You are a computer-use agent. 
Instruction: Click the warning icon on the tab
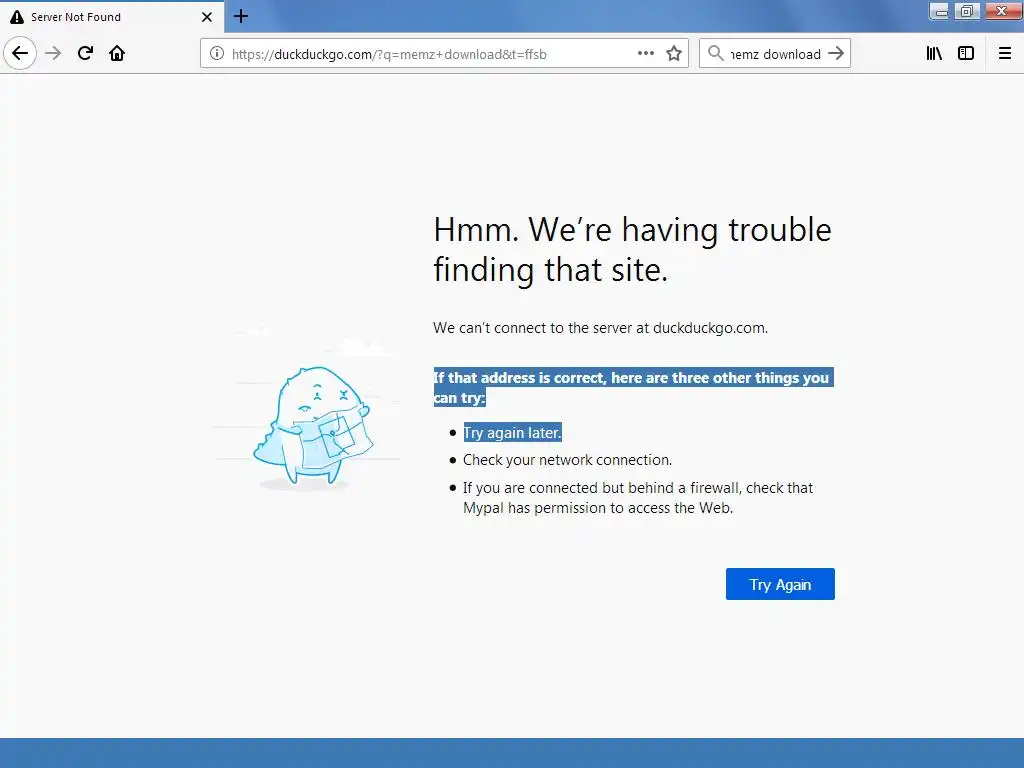point(17,17)
